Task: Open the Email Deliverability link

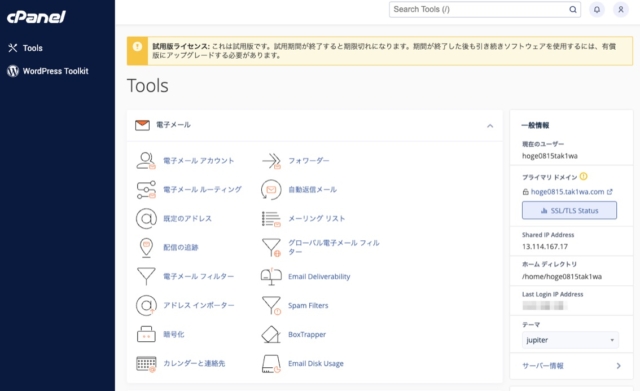Action: coord(319,276)
